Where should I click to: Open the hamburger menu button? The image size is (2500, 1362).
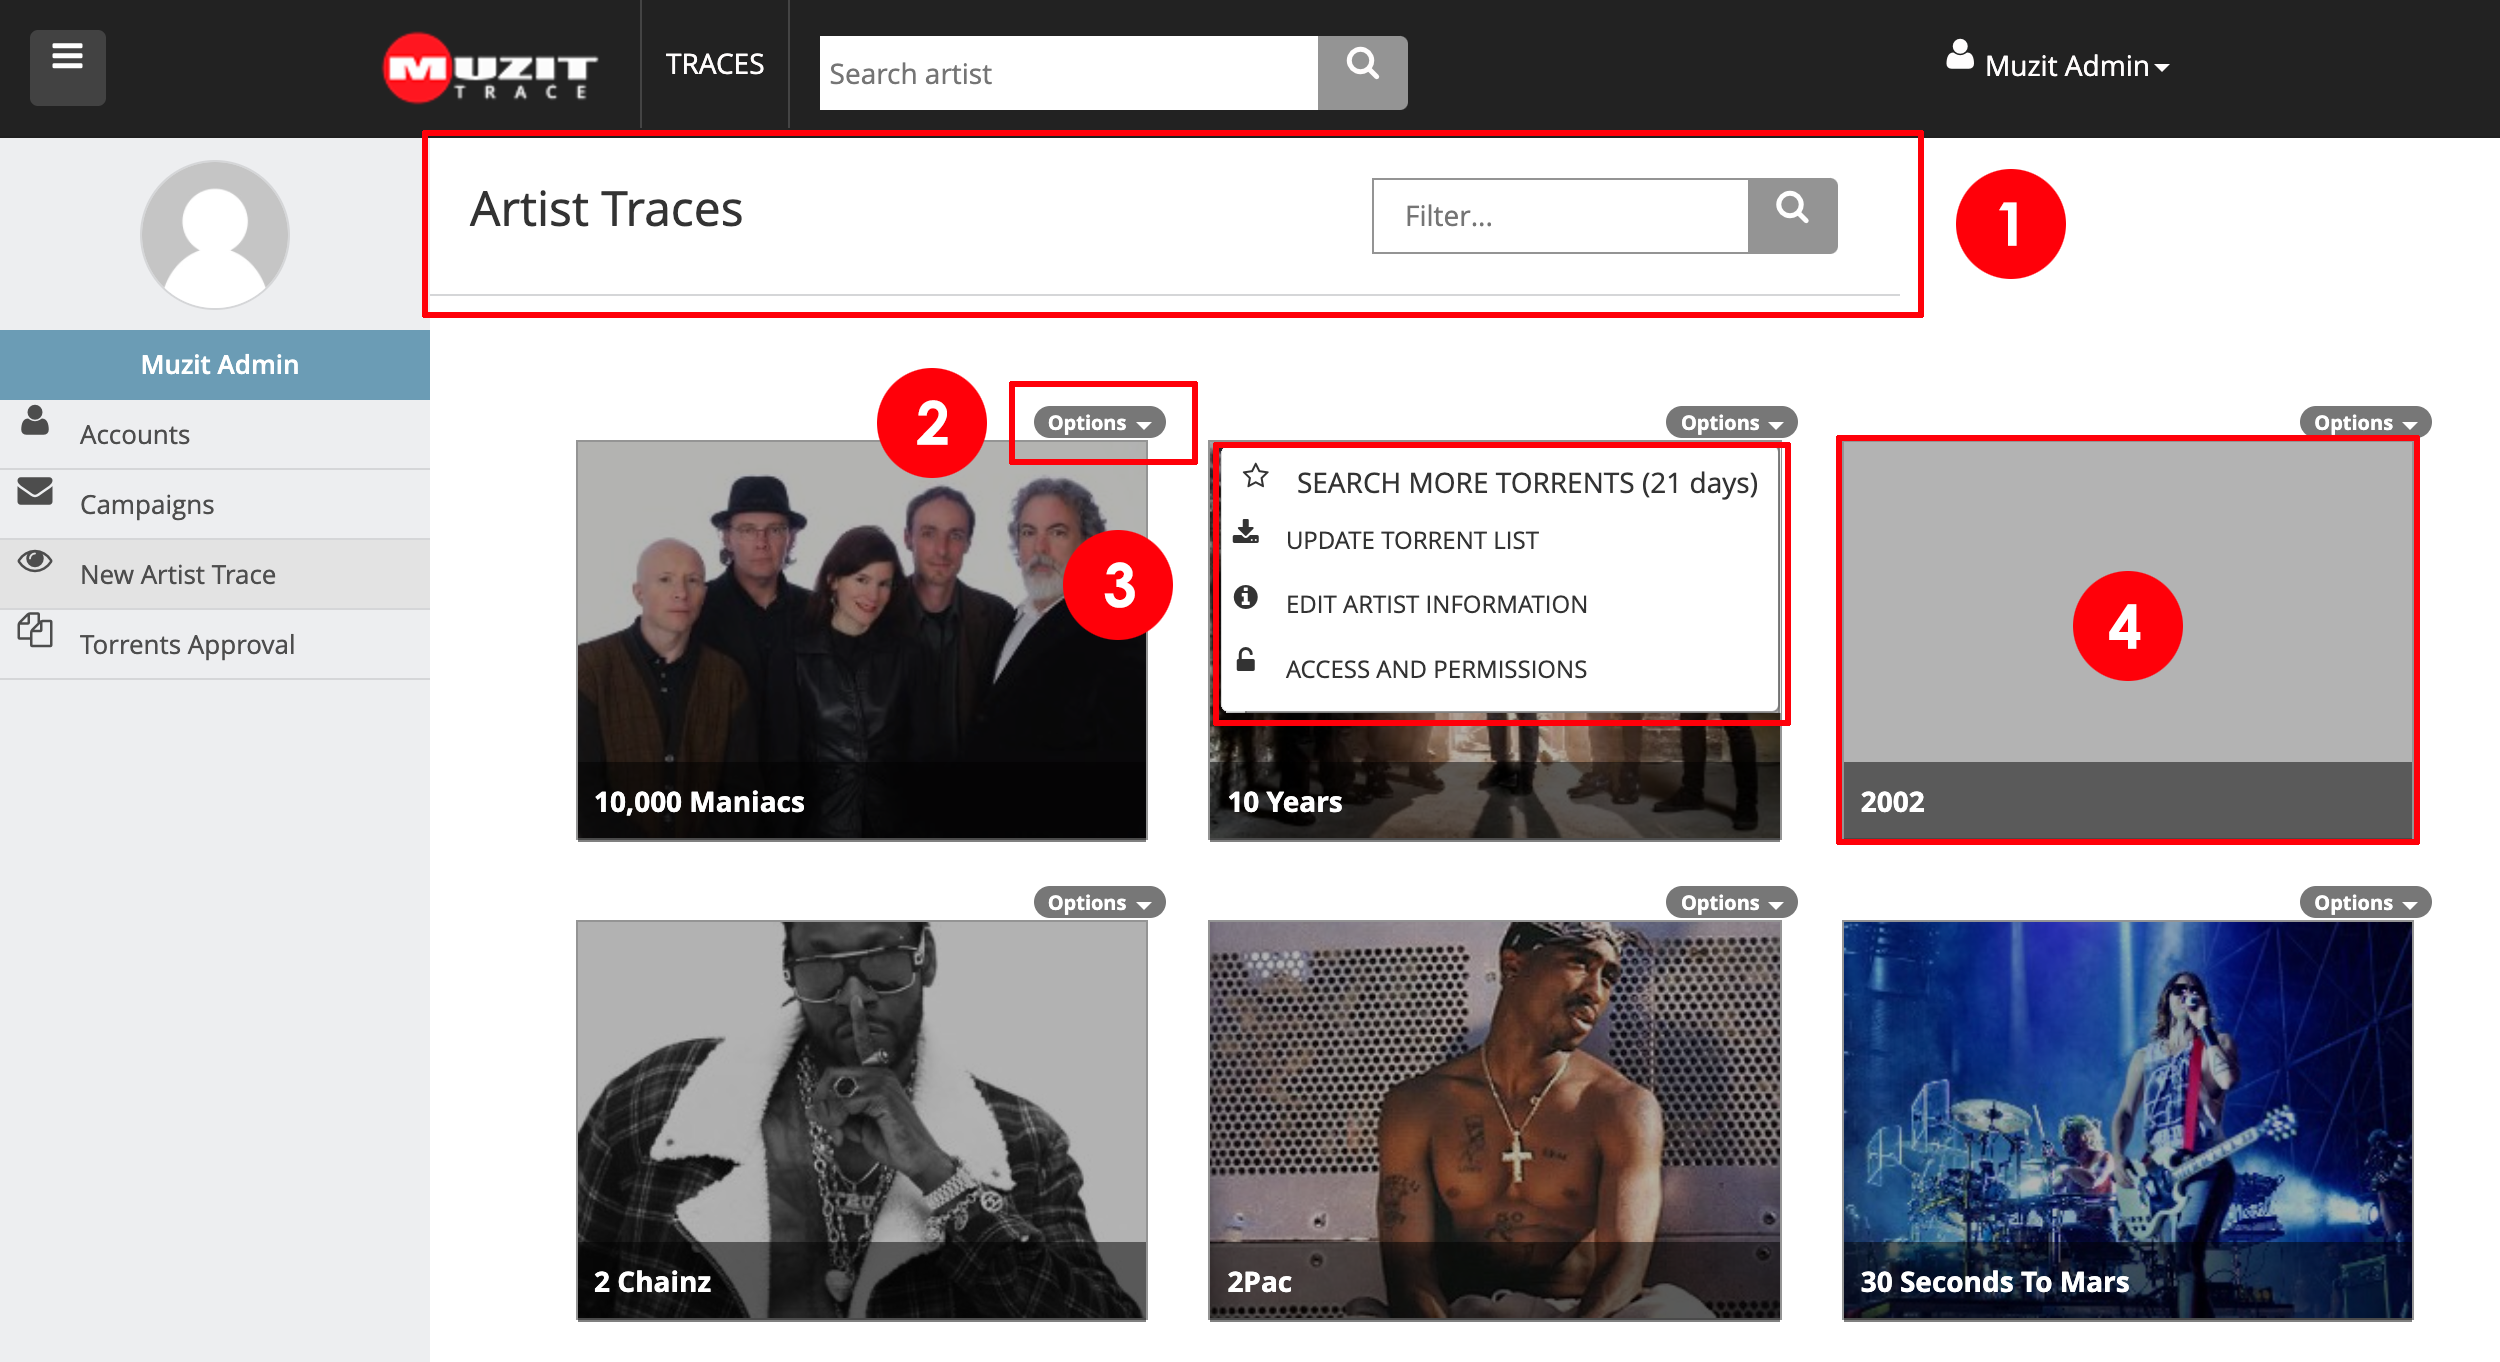(x=67, y=67)
